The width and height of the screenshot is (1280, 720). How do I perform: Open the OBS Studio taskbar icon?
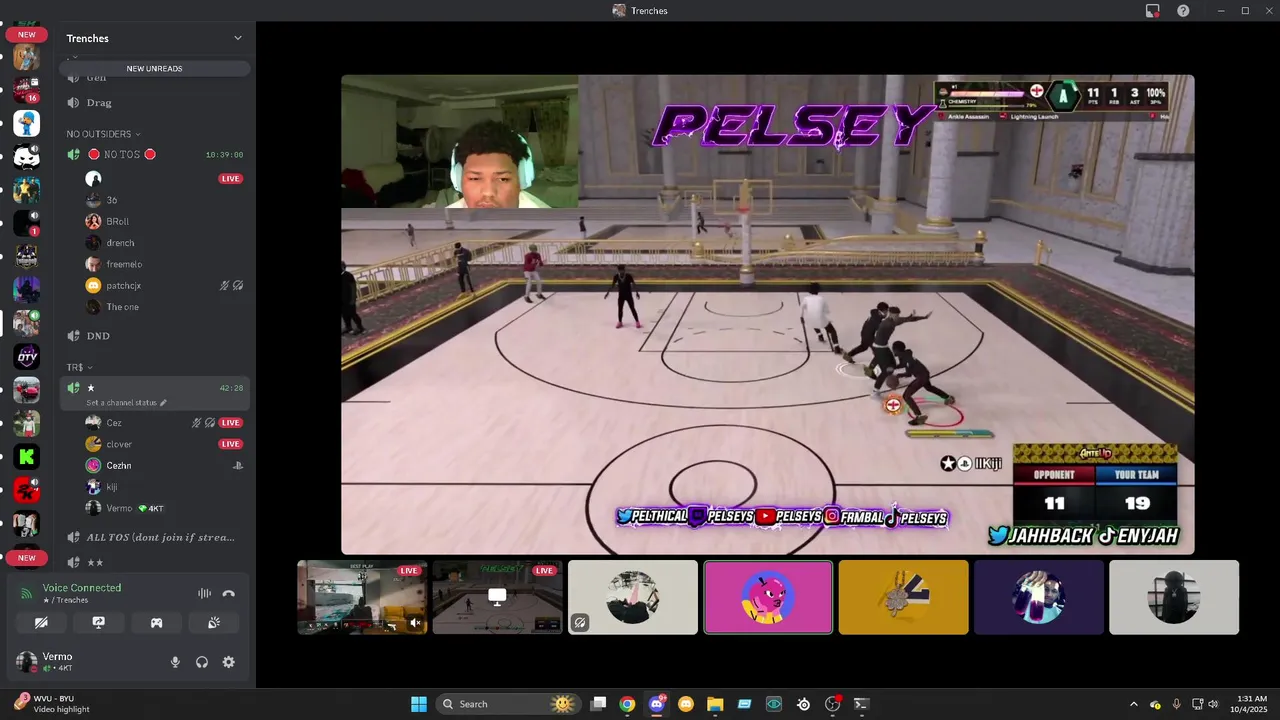(832, 704)
